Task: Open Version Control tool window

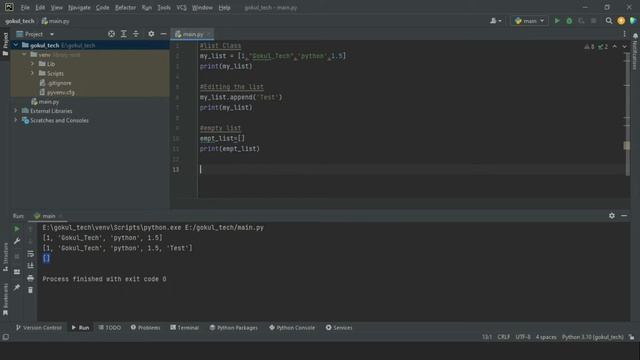Action: (x=38, y=327)
